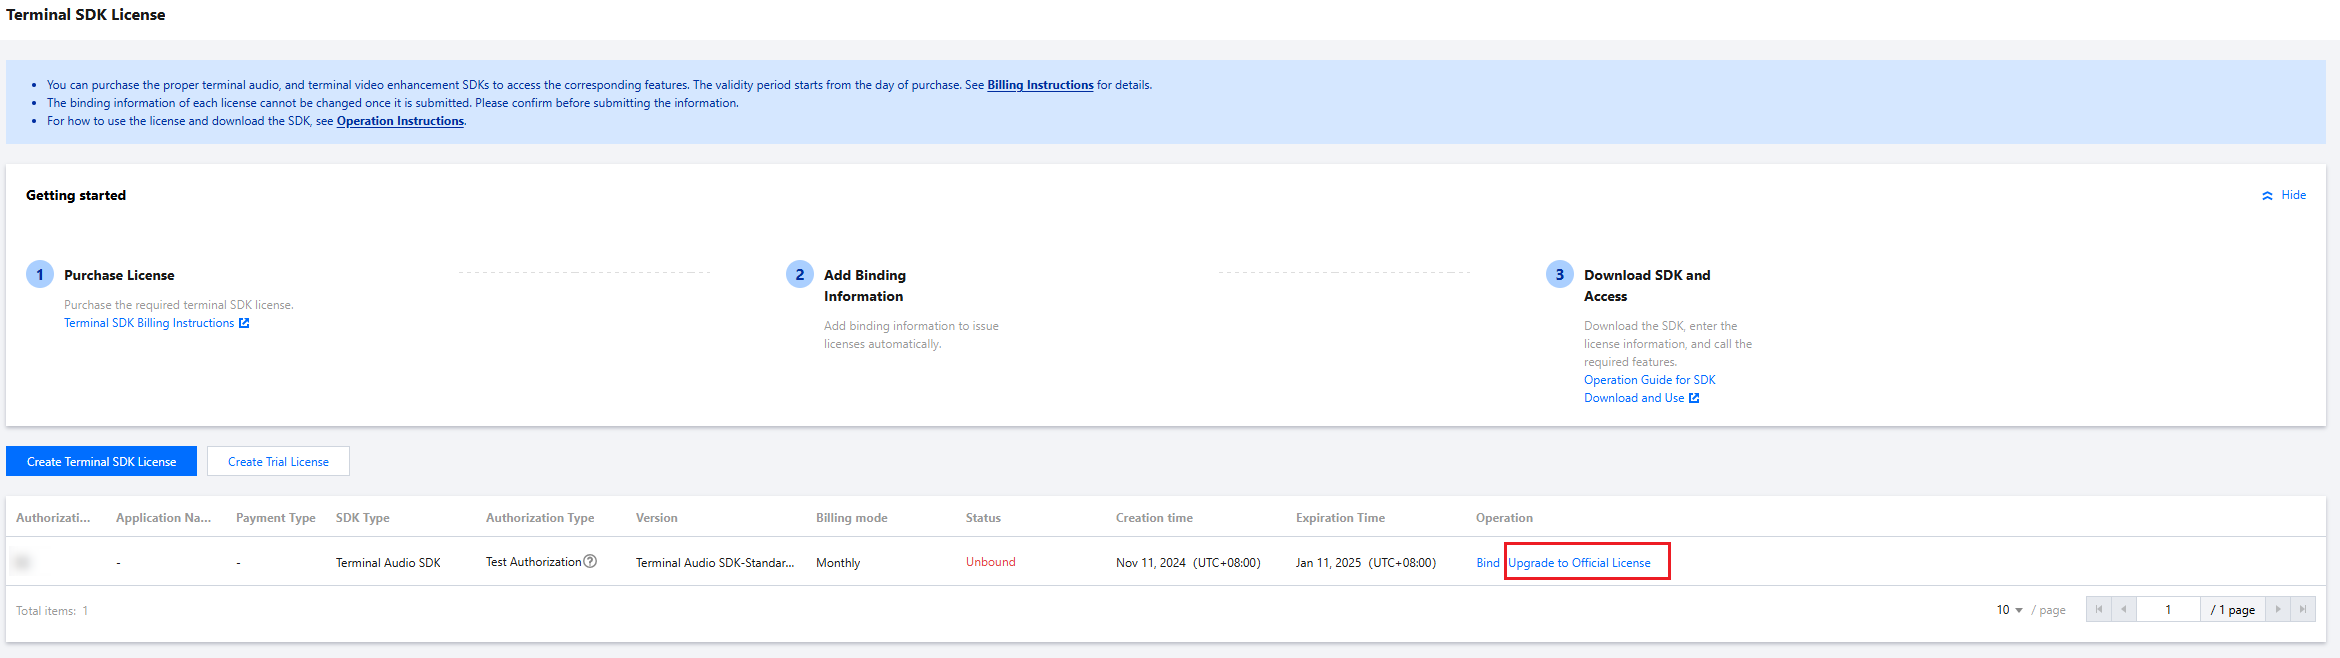This screenshot has width=2340, height=658.
Task: Collapse Getting started with the Hide chevron icon
Action: (x=2267, y=196)
